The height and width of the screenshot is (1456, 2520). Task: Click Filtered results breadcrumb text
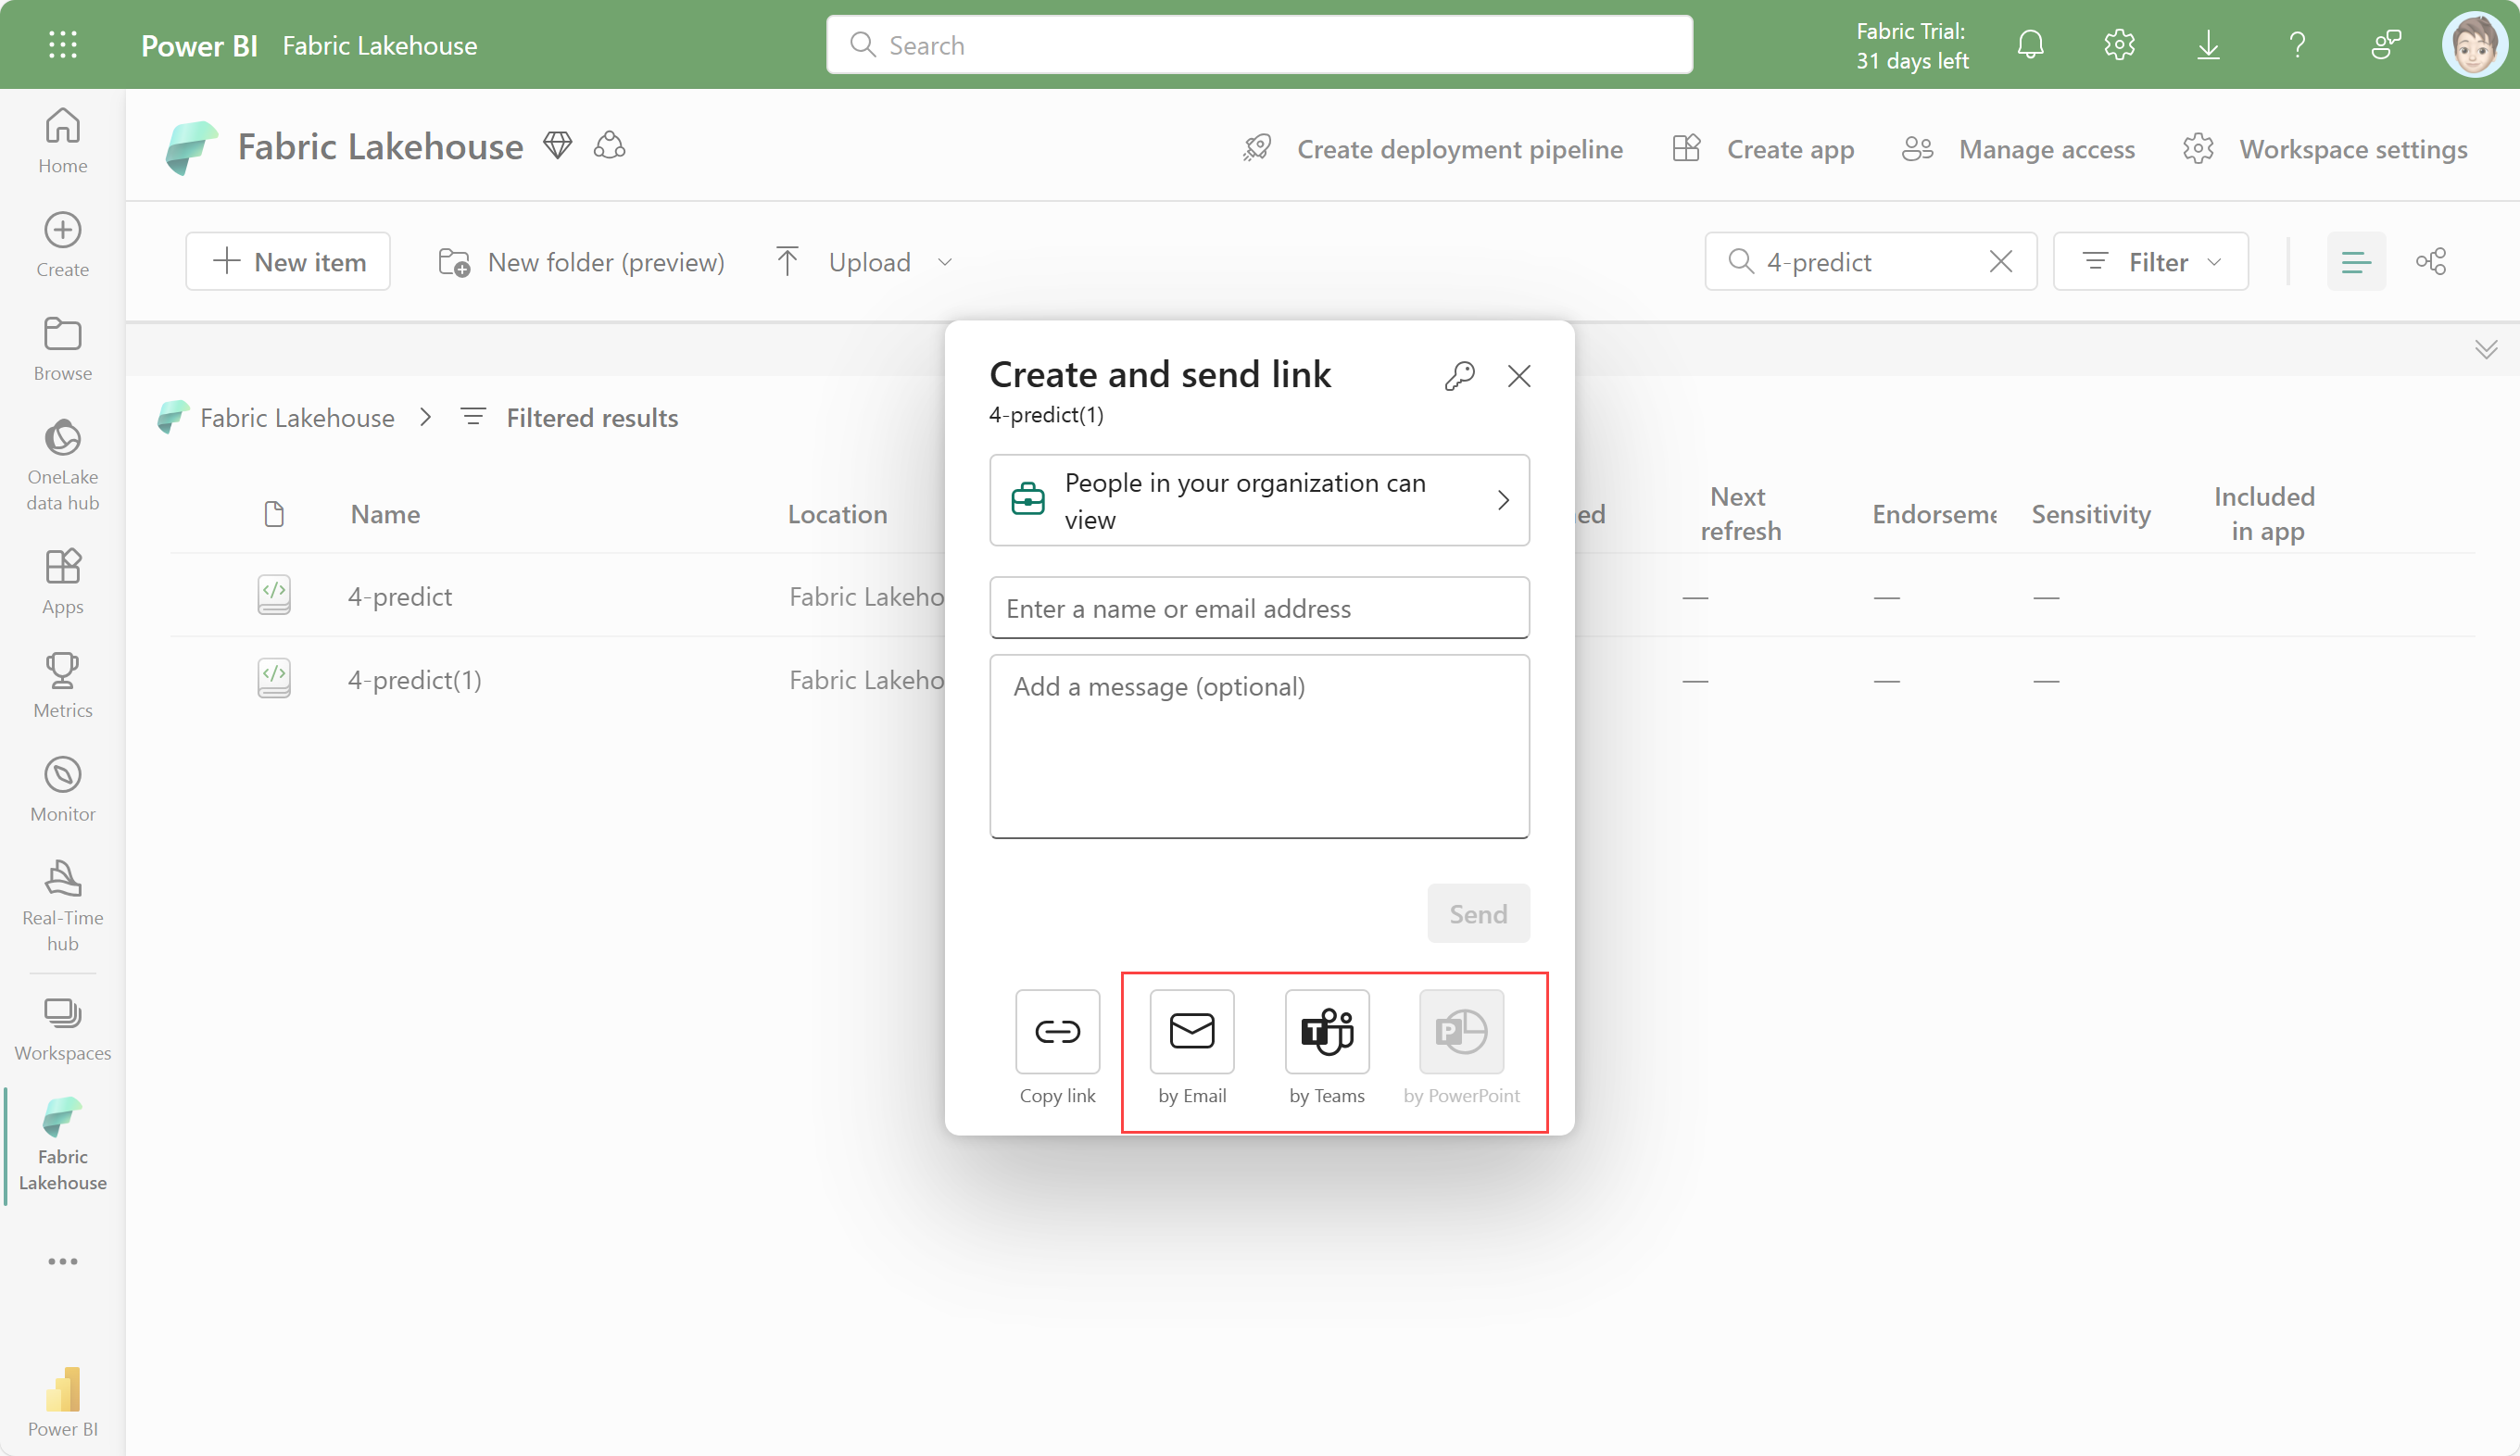pyautogui.click(x=592, y=418)
